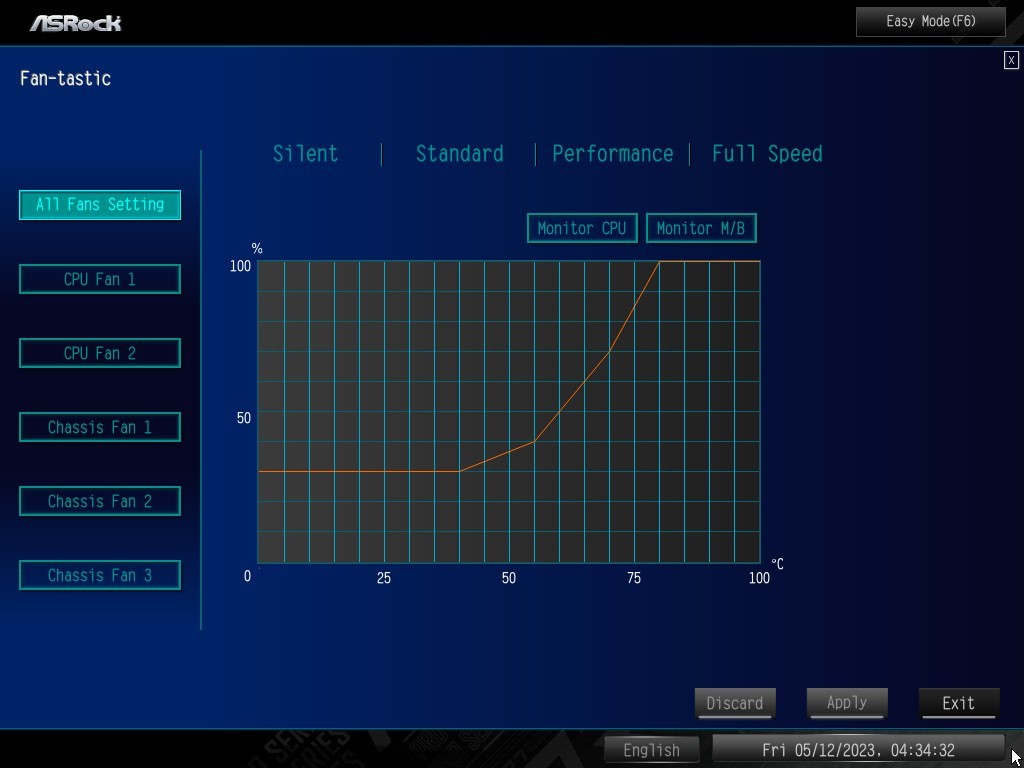Click the 75 degree axis label
The image size is (1024, 768).
click(634, 579)
